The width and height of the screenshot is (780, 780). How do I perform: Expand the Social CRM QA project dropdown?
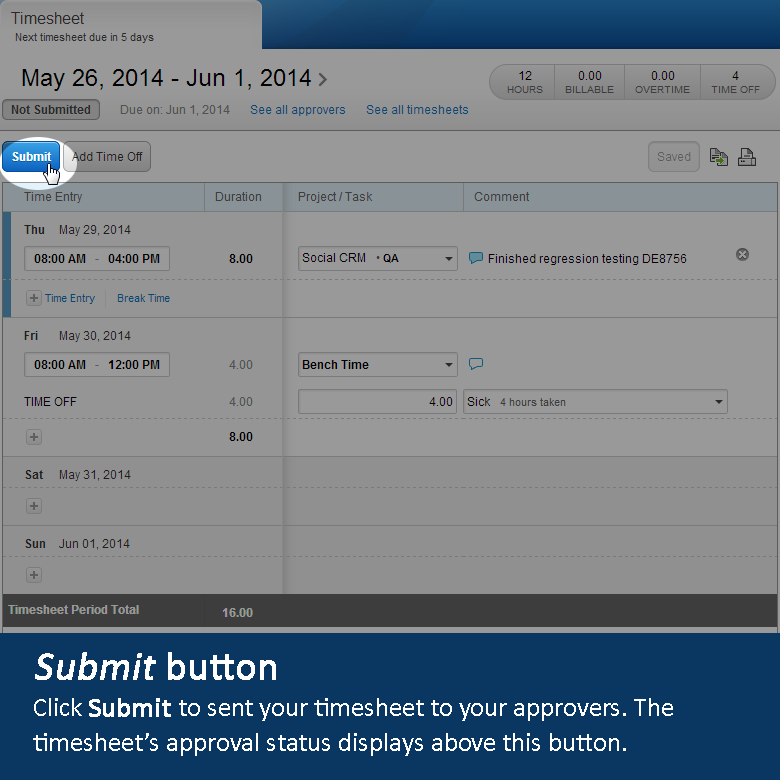click(448, 259)
